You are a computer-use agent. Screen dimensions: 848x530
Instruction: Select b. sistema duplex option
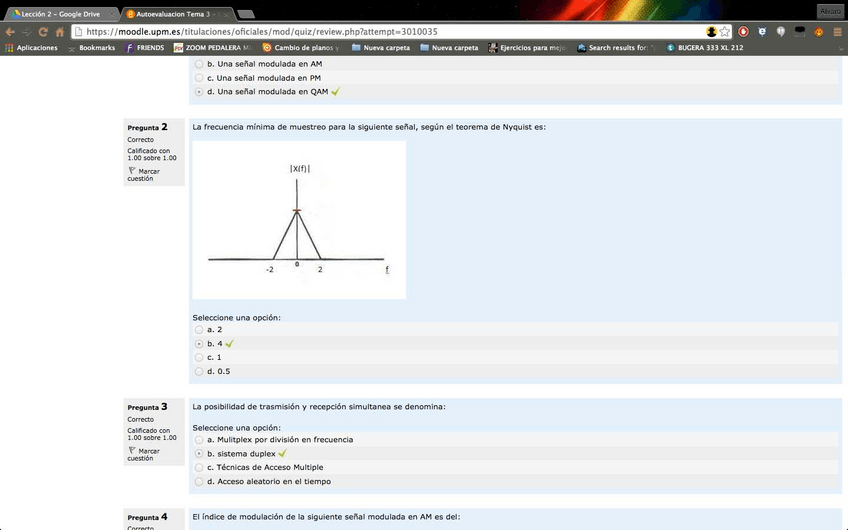pos(199,454)
